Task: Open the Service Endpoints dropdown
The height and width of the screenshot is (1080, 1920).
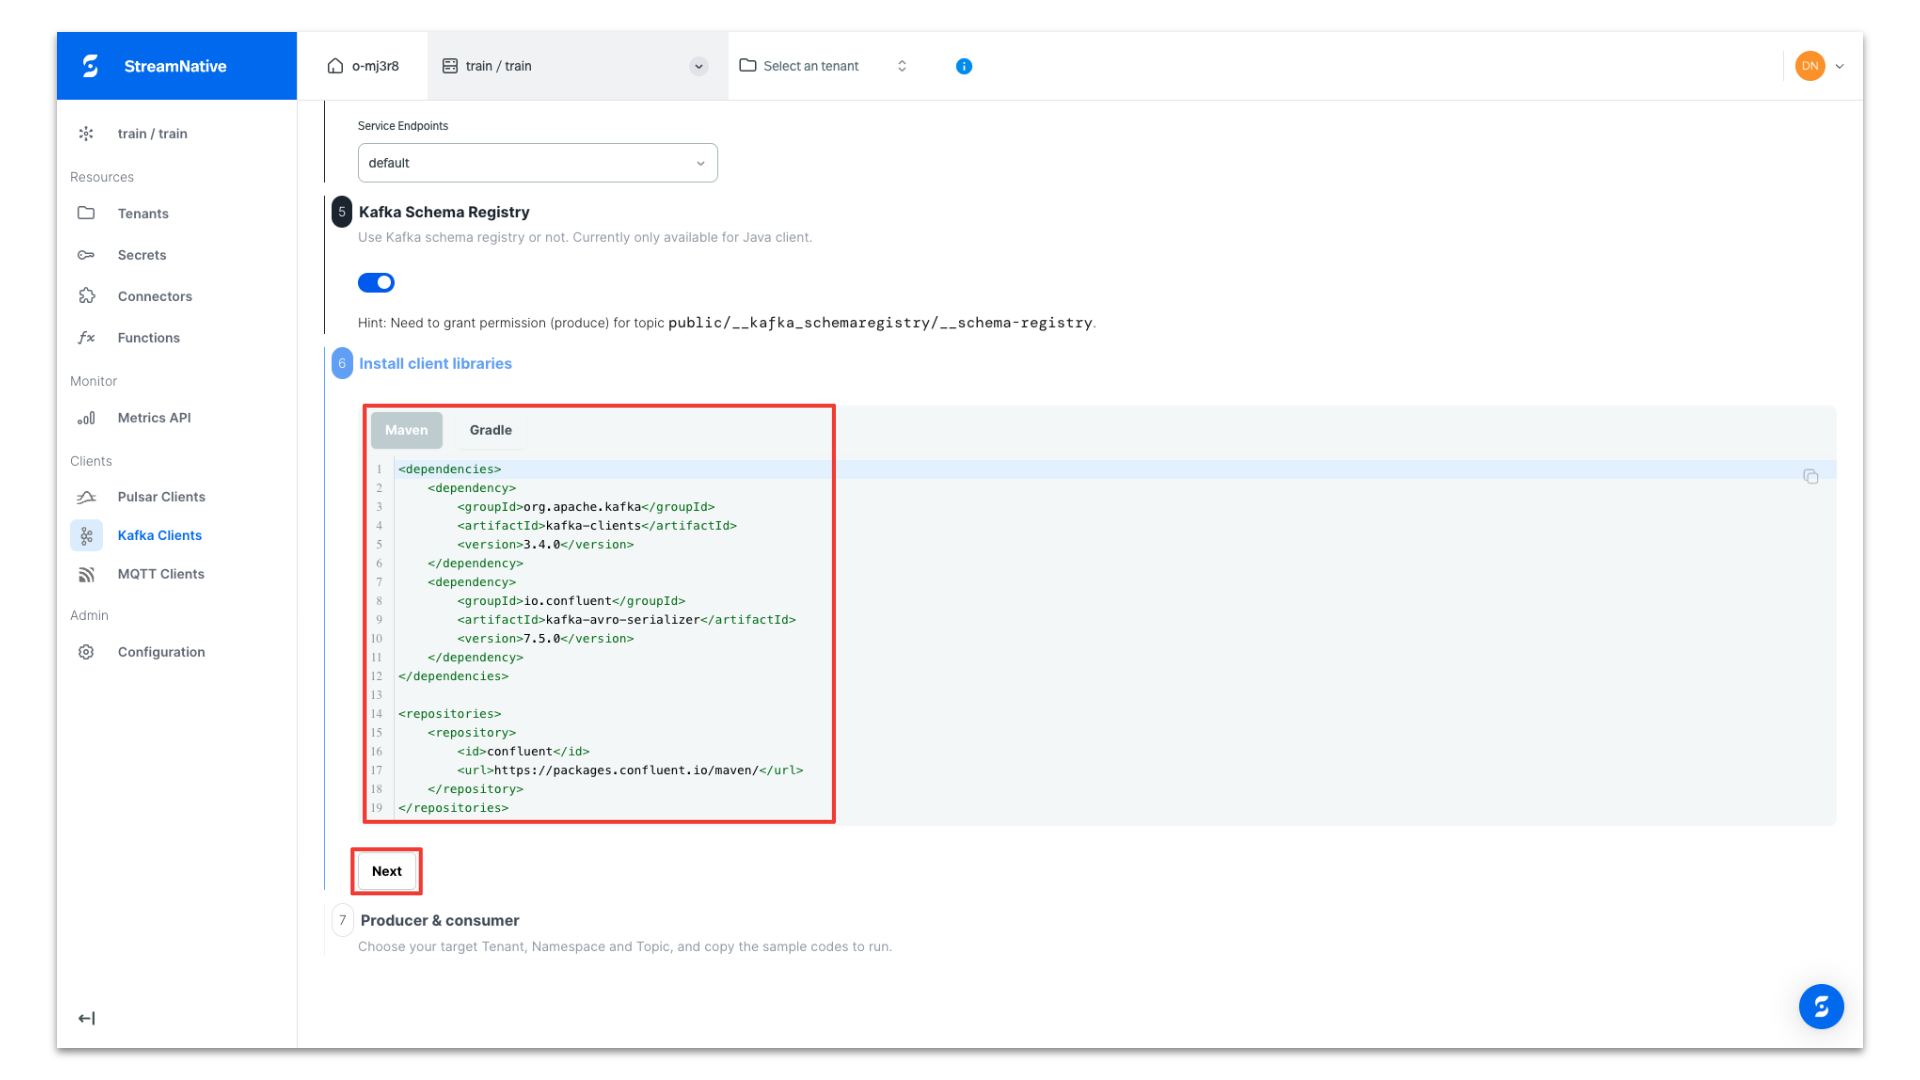Action: [x=537, y=163]
